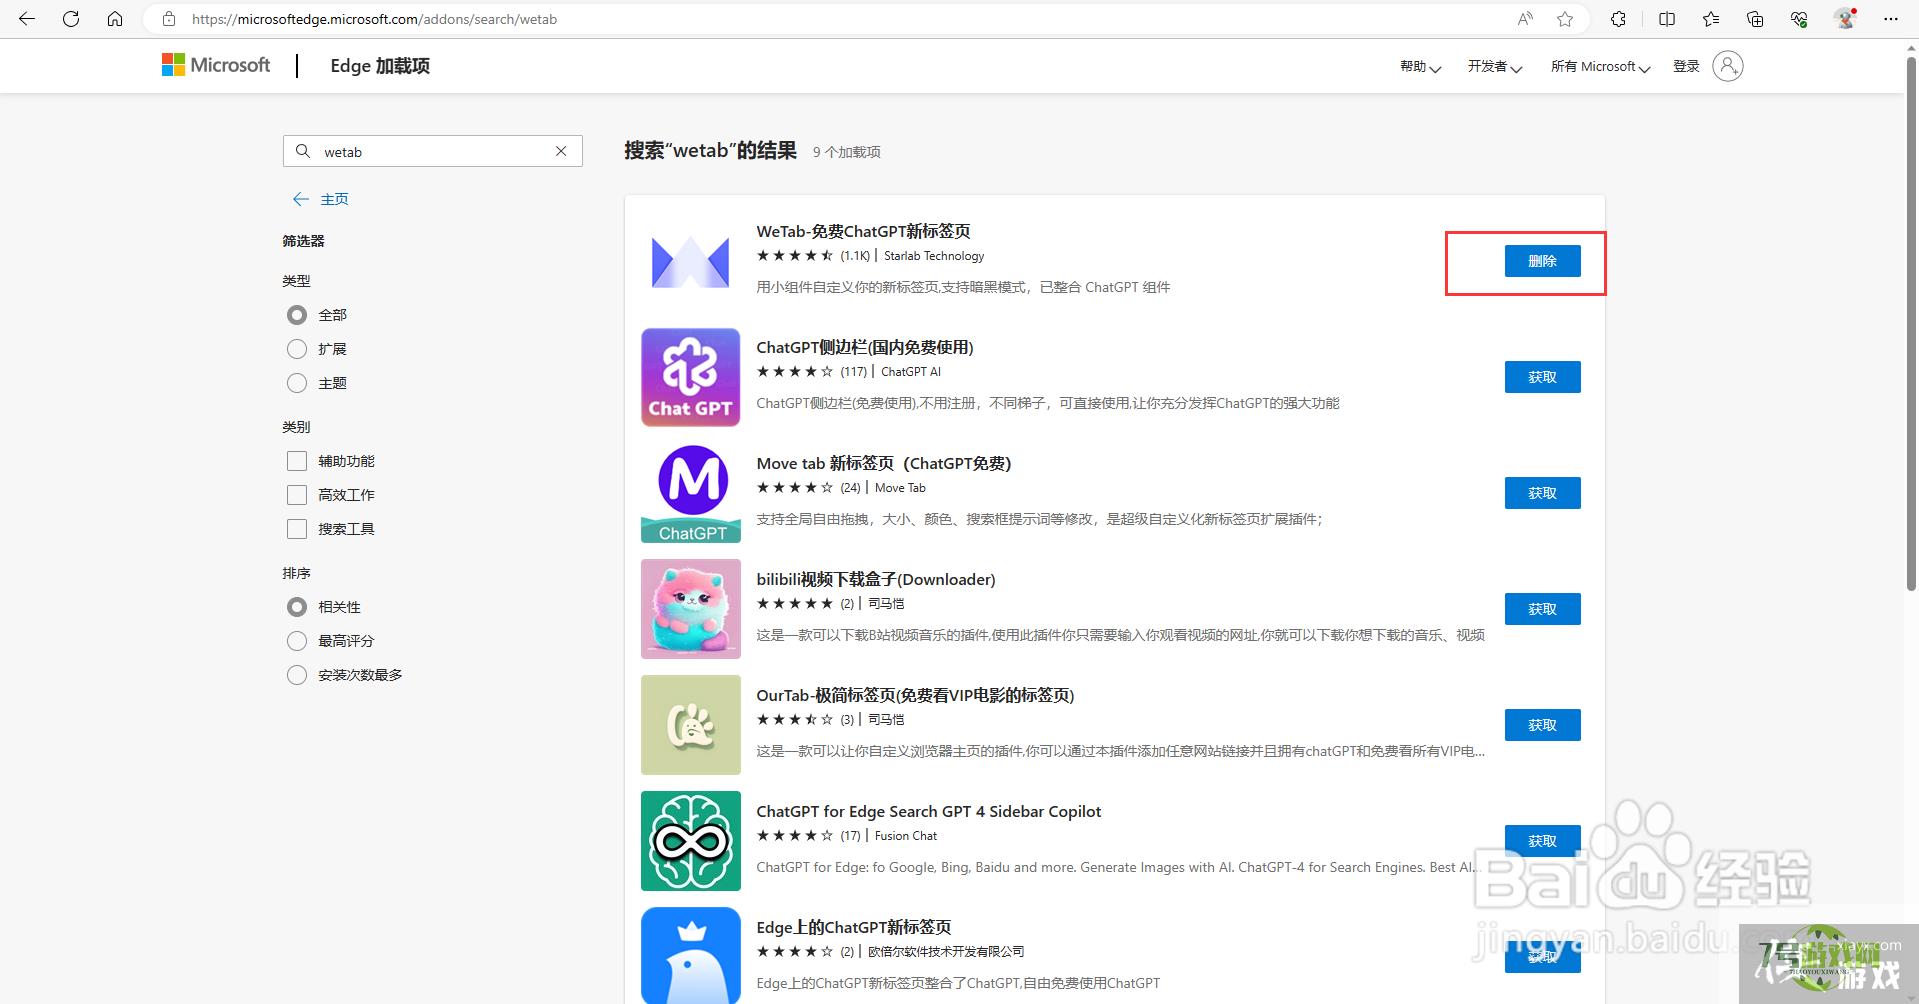
Task: Open the Favorites list icon
Action: [1711, 19]
